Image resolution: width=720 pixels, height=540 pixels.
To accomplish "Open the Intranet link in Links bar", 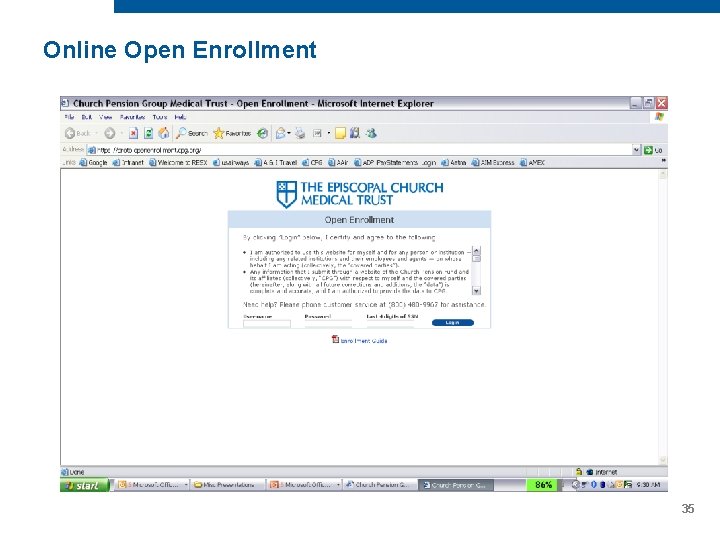I will 128,163.
